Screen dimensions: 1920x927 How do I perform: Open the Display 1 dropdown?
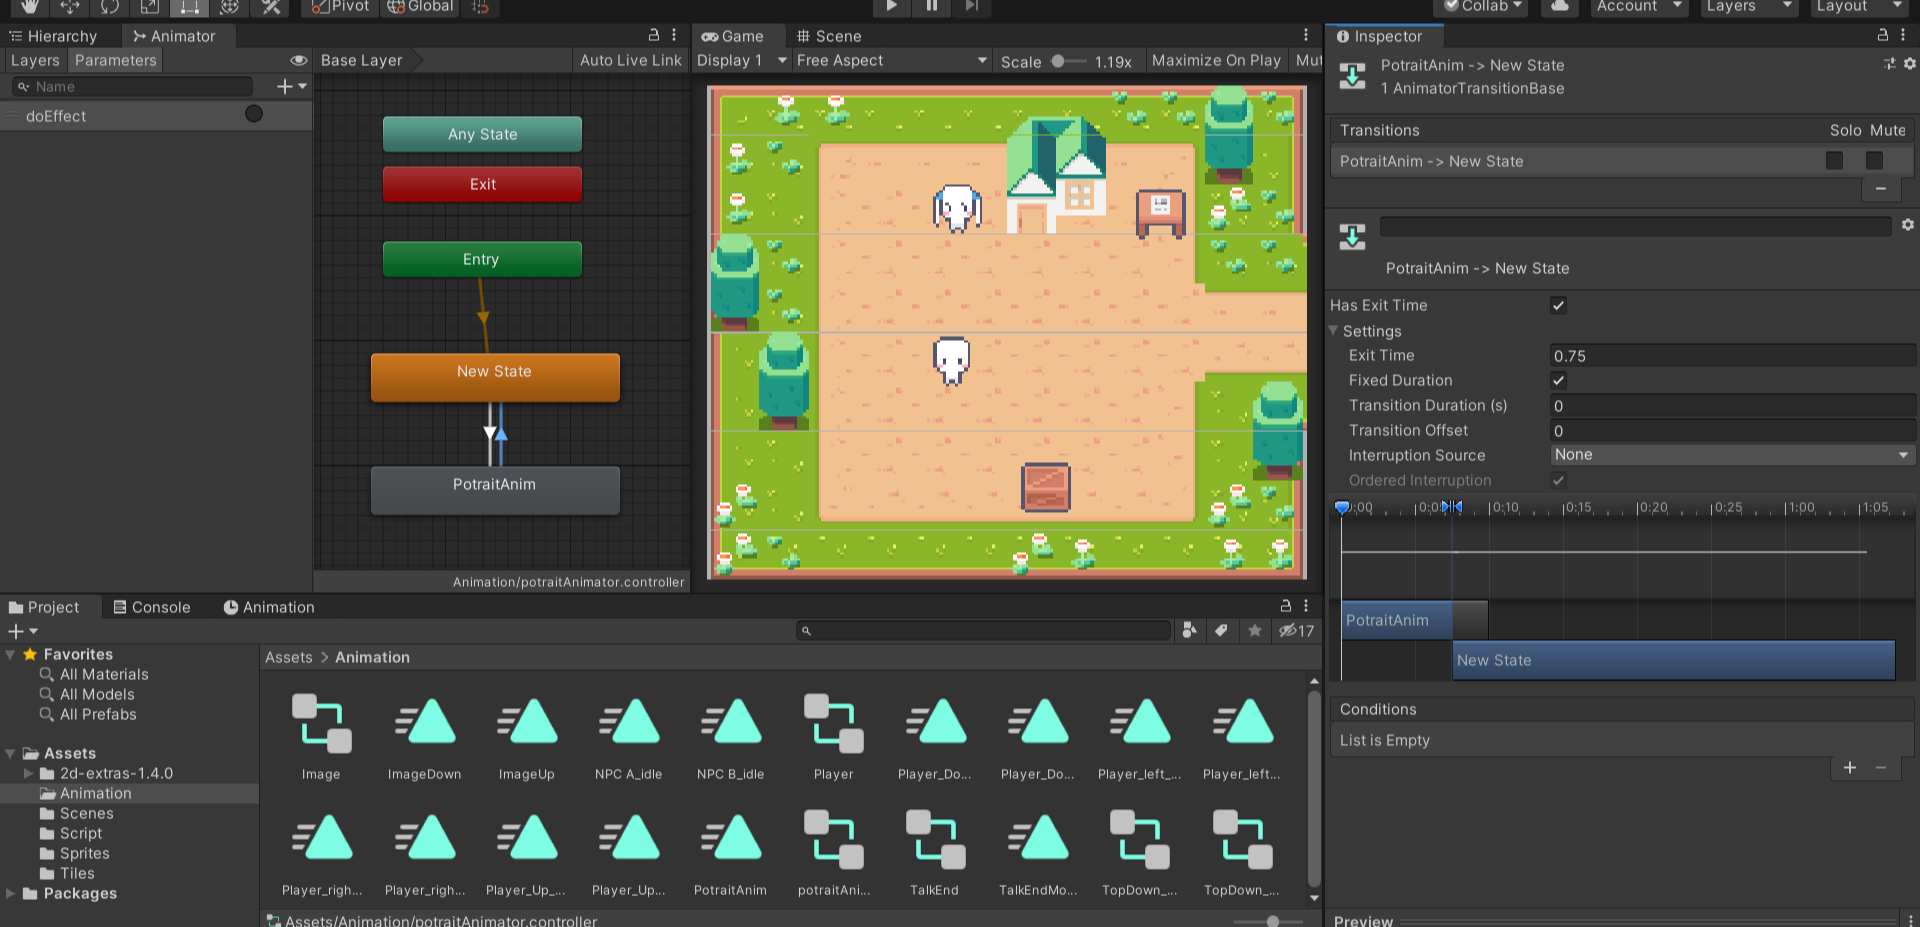[740, 60]
